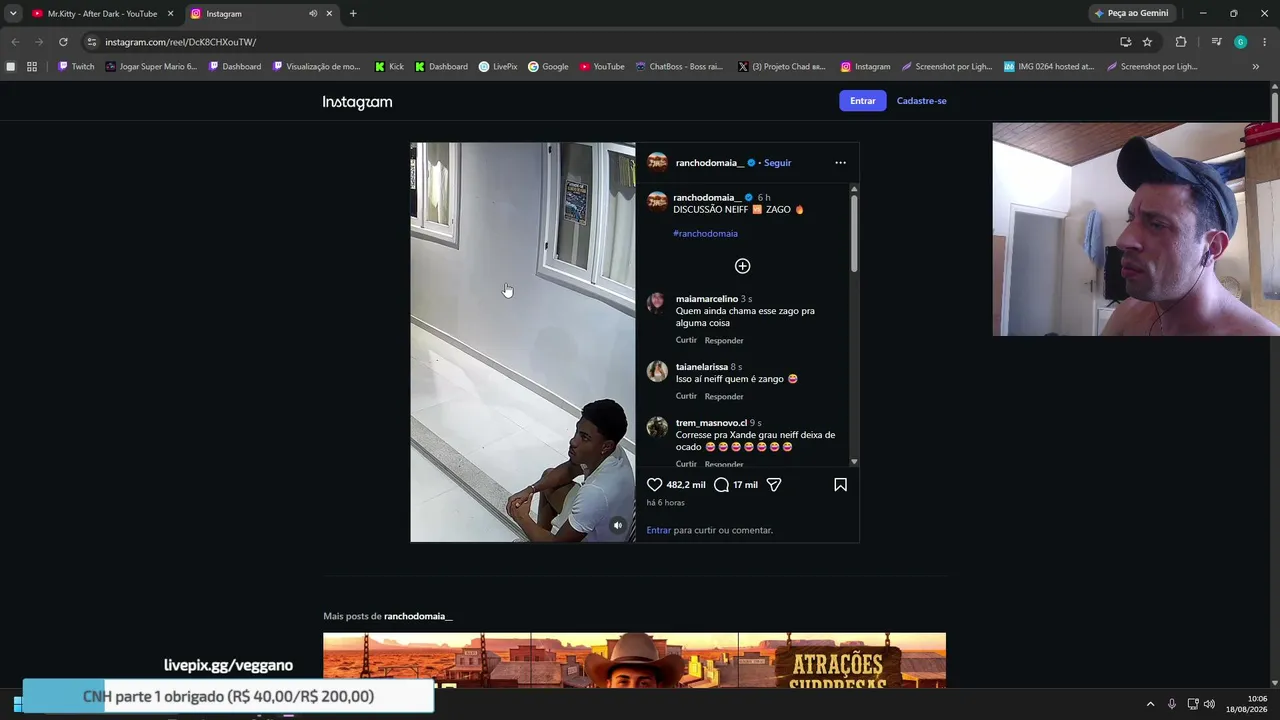This screenshot has height=720, width=1280.
Task: Open the media controls icon in toolbar
Action: point(1216,42)
